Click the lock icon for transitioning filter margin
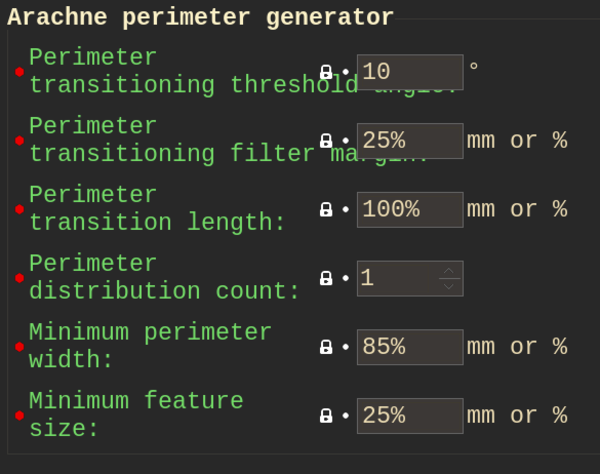Viewport: 600px width, 474px height. pos(326,141)
